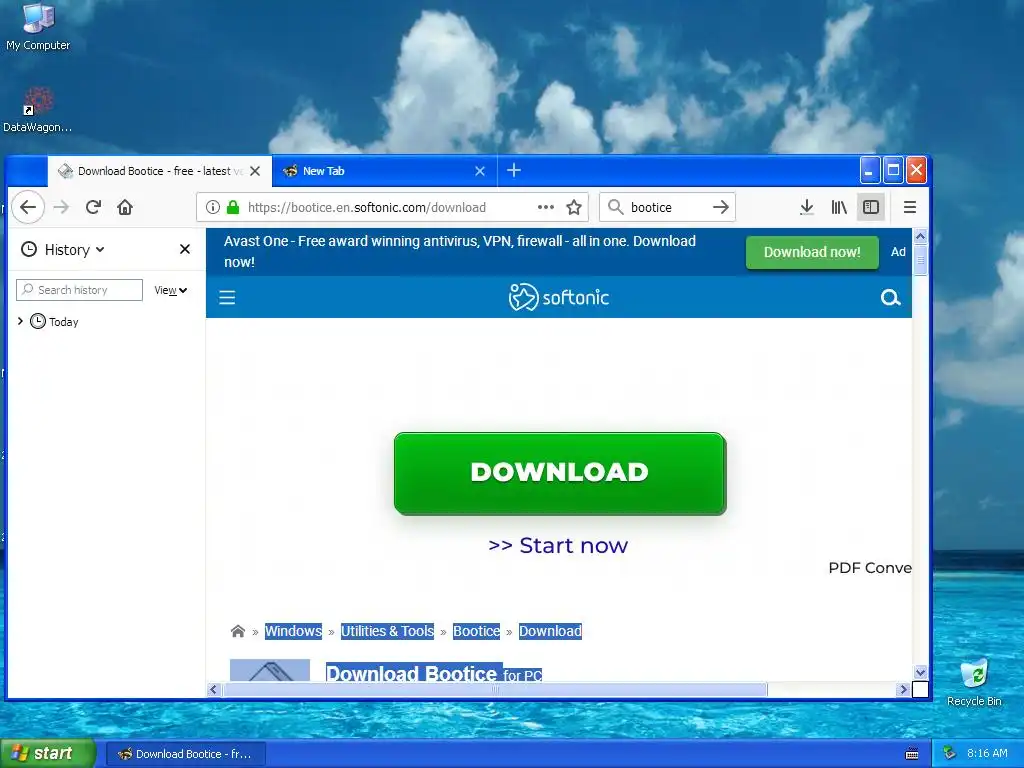
Task: Click the keyboard icon in taskbar
Action: [x=912, y=754]
